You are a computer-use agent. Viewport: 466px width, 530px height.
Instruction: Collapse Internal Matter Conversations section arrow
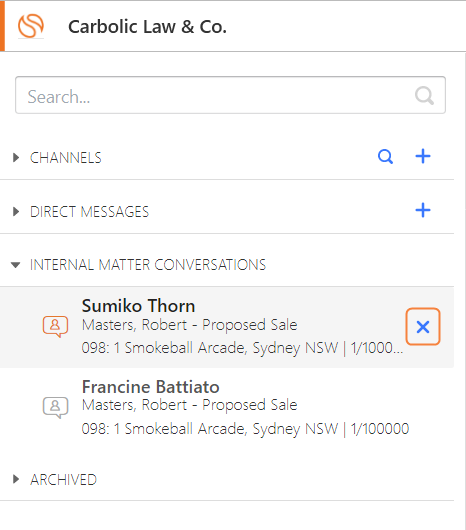[x=16, y=265]
